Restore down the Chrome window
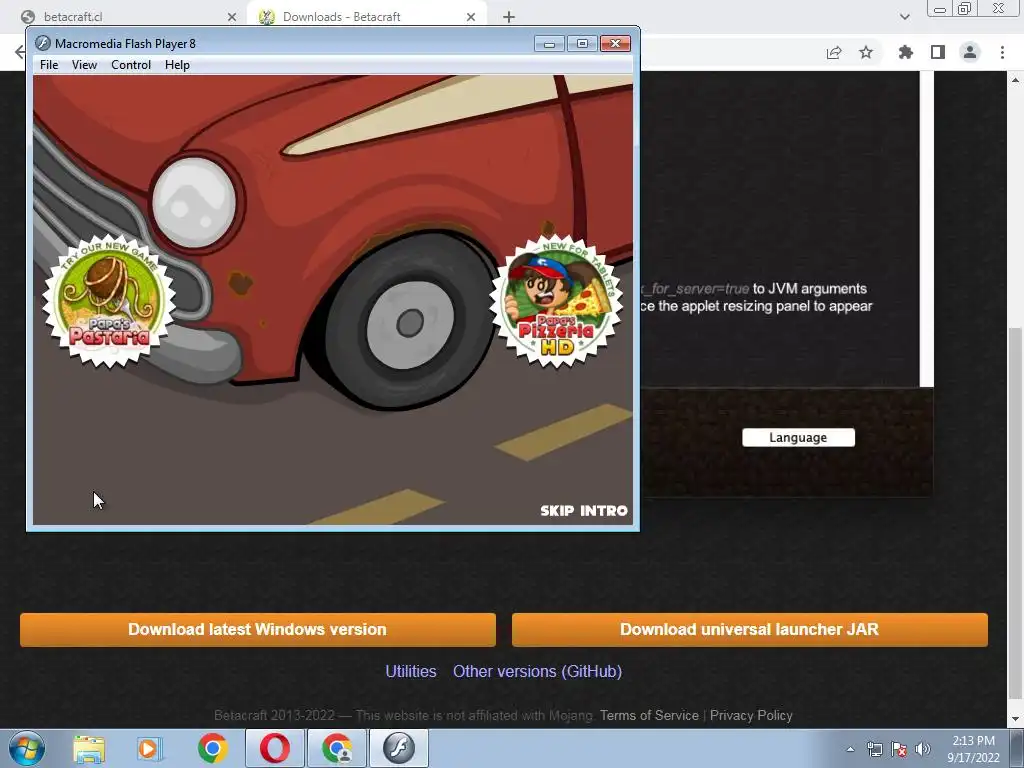This screenshot has height=768, width=1024. (965, 9)
